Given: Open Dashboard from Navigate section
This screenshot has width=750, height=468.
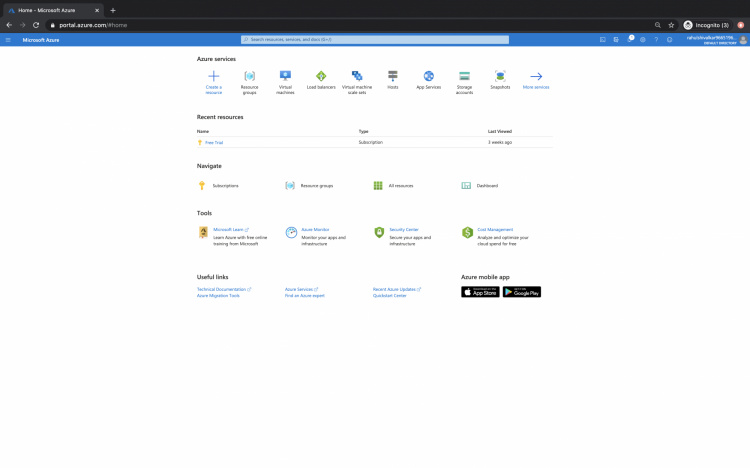Looking at the screenshot, I should (486, 185).
